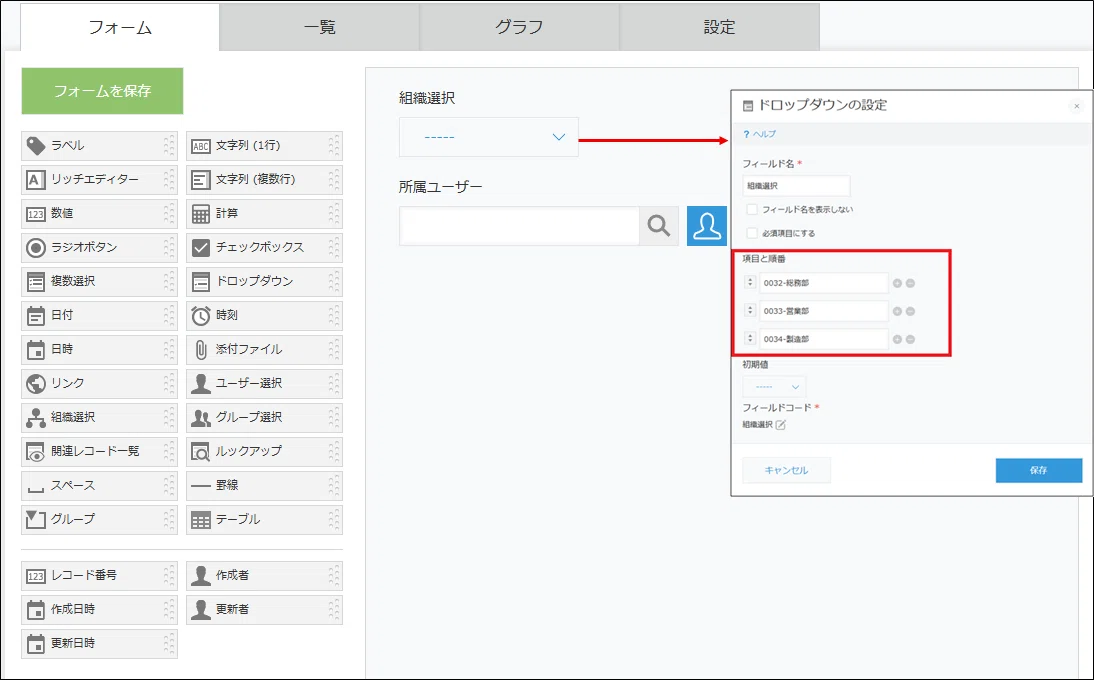
Task: Edit field code pencil icon
Action: (x=781, y=425)
